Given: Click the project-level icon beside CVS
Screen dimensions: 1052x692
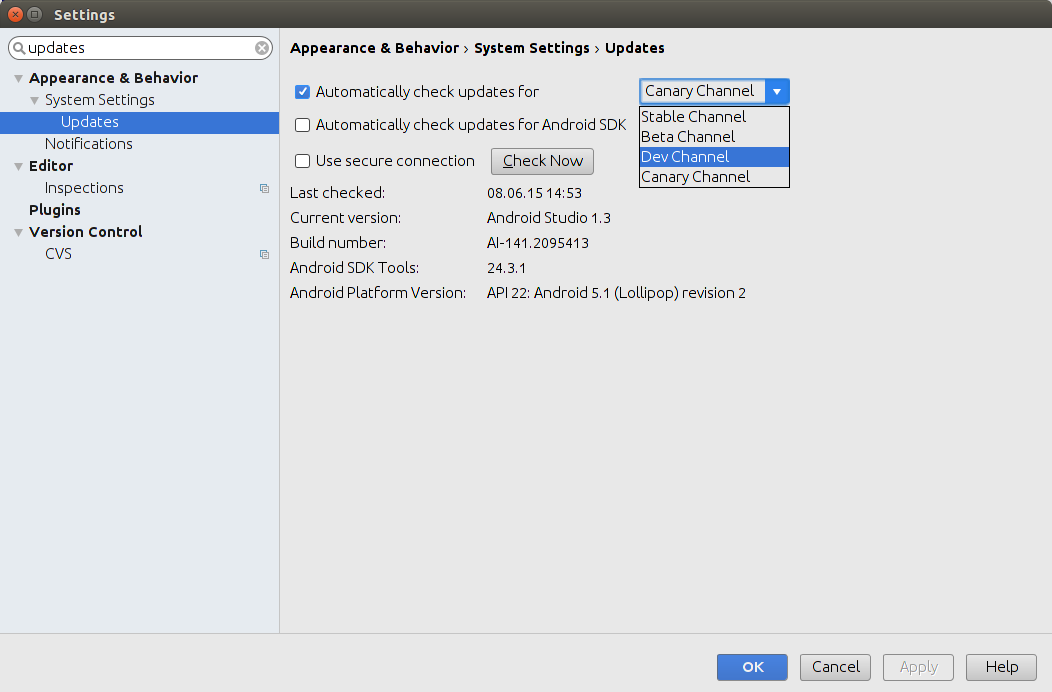Looking at the screenshot, I should pyautogui.click(x=264, y=254).
